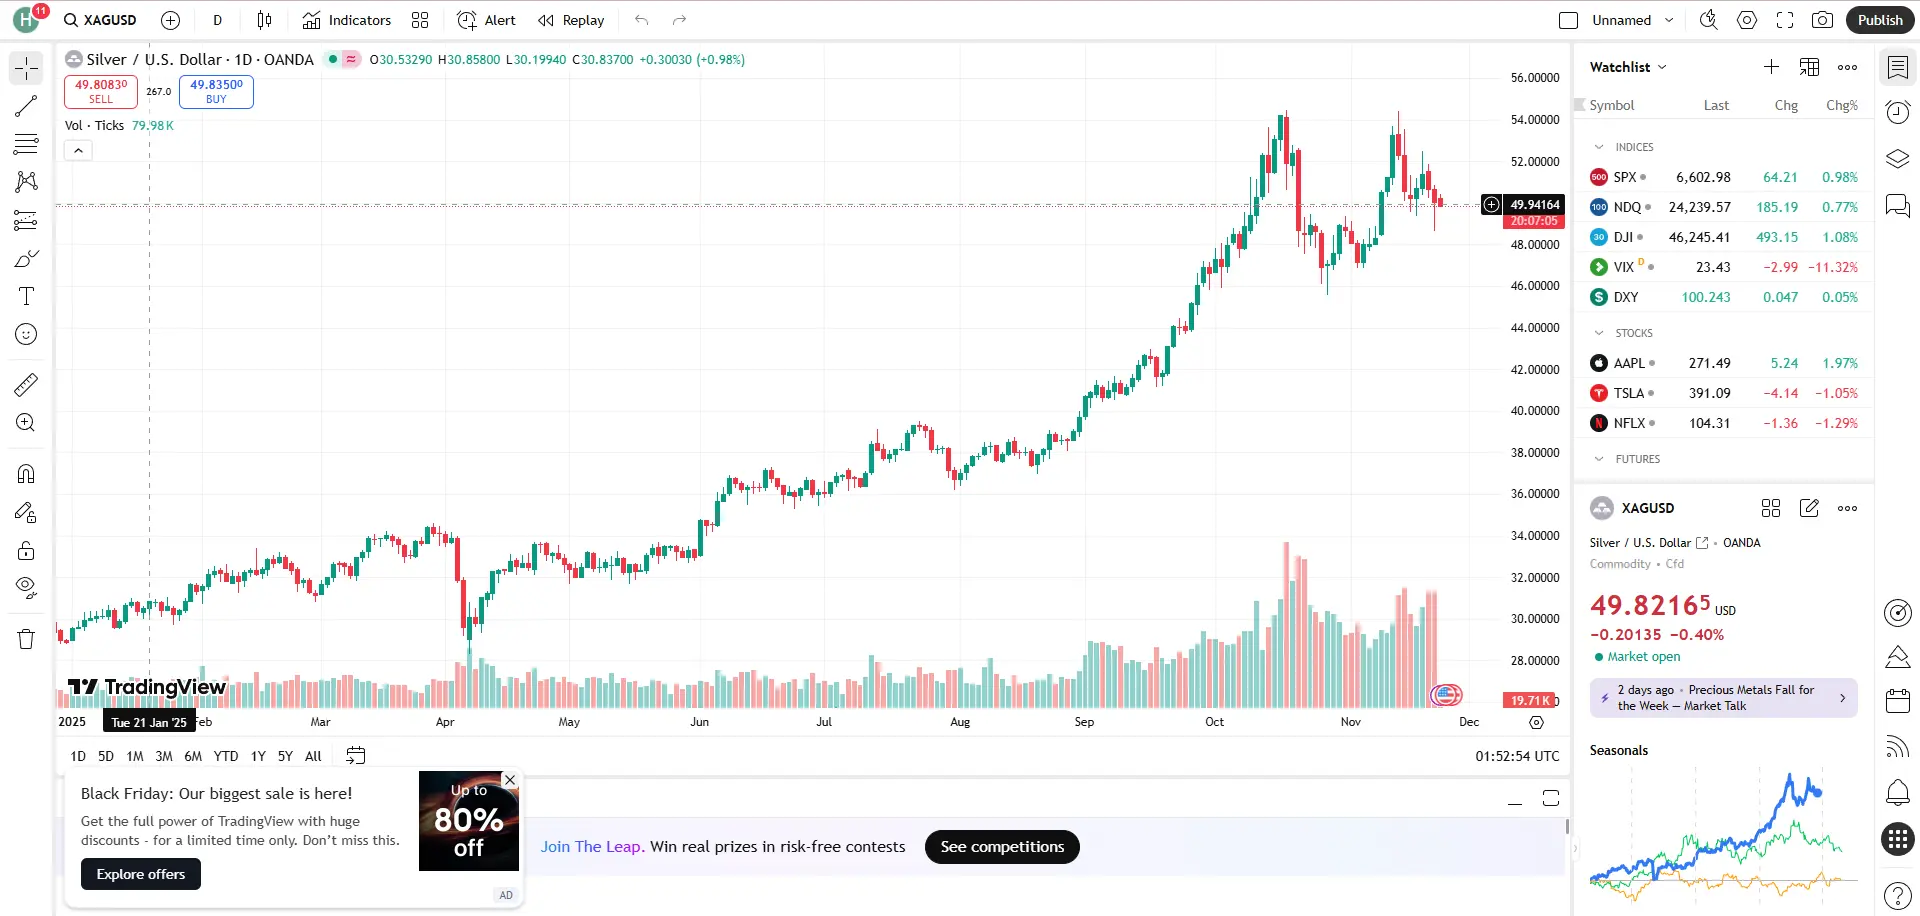Enable Magnet mode for drawings

(x=26, y=473)
